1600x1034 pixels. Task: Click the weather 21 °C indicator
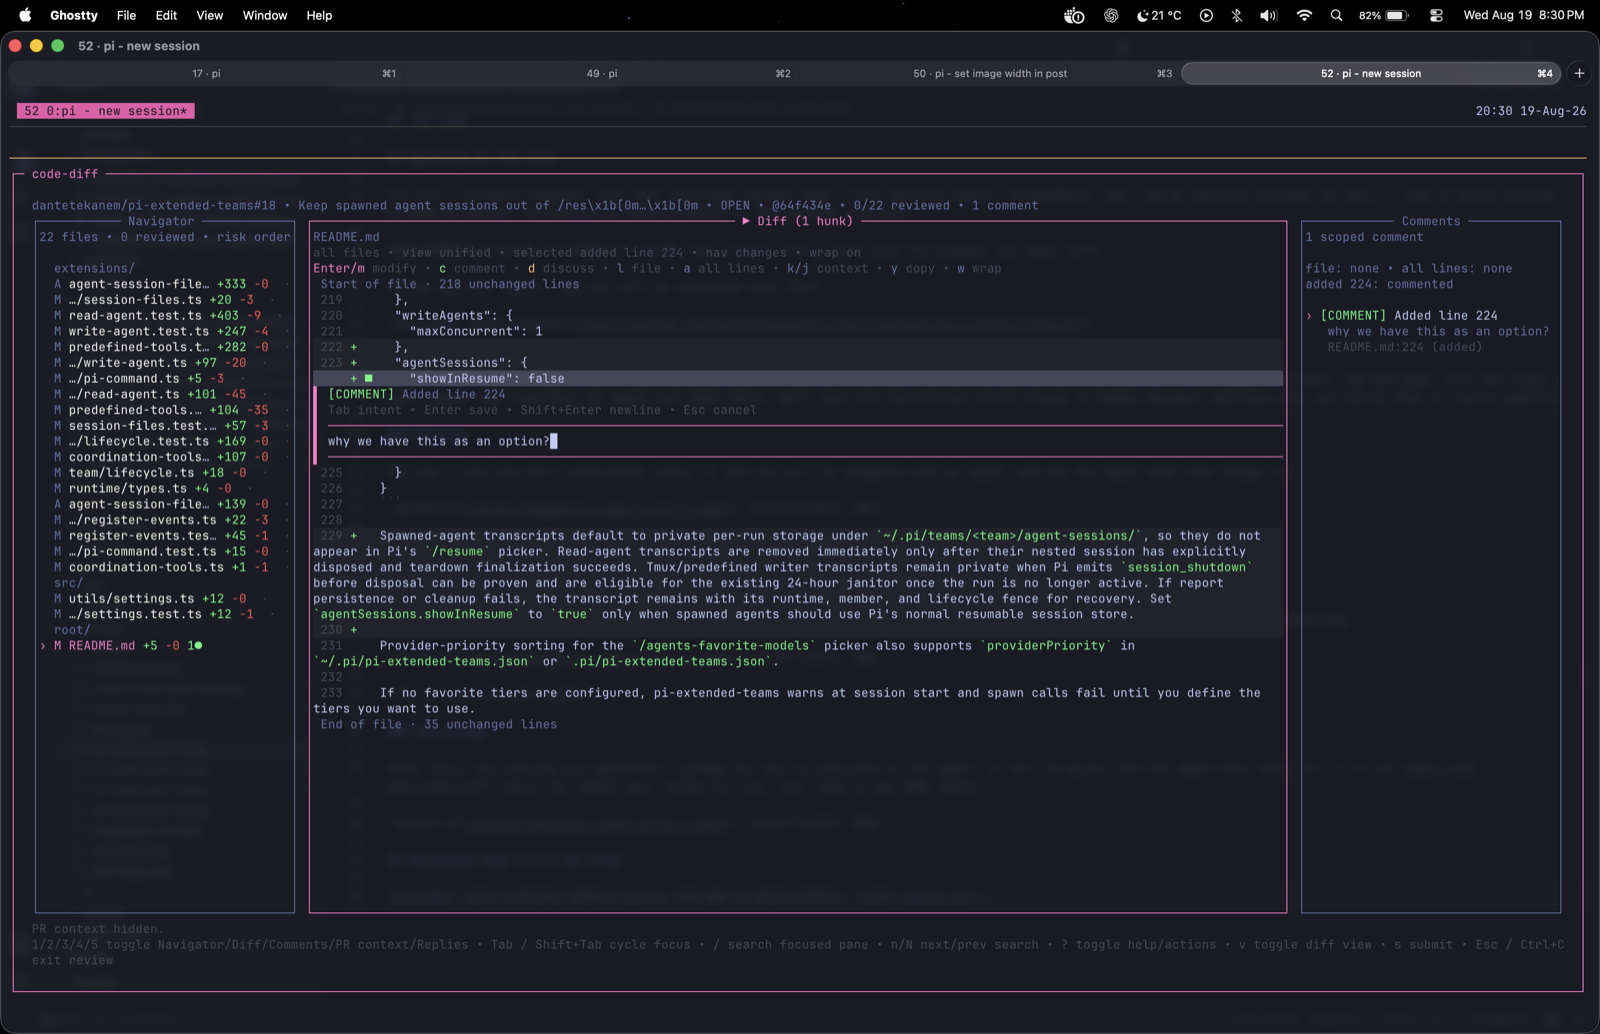(1159, 15)
